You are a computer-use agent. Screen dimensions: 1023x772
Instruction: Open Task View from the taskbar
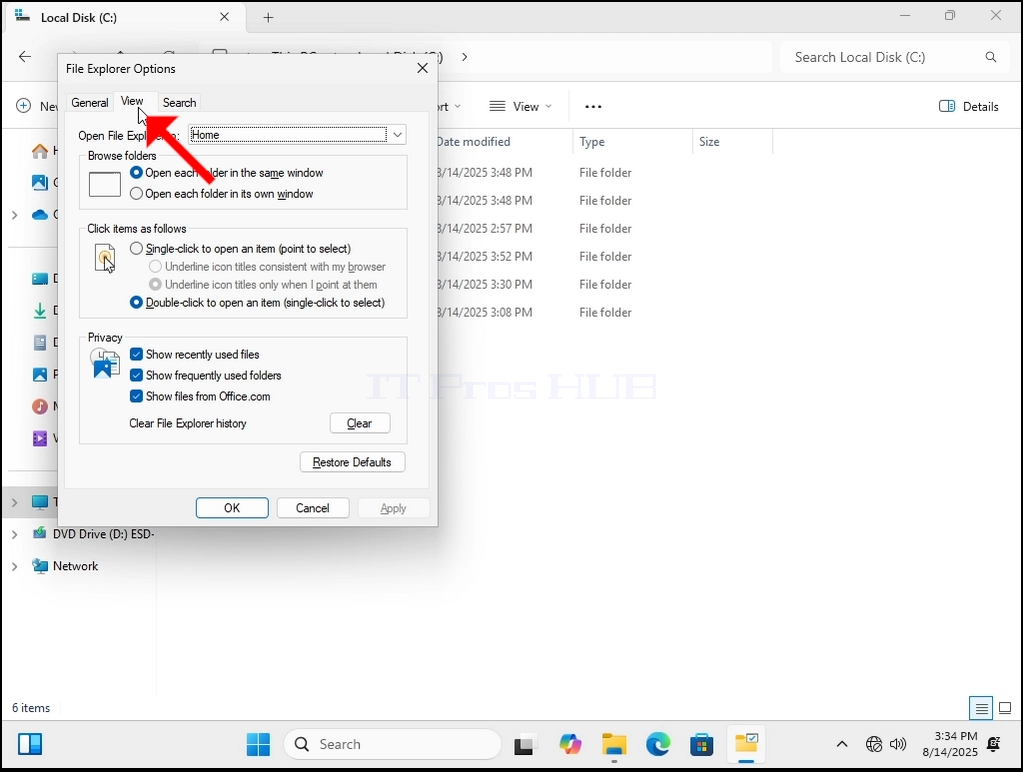[x=523, y=745]
